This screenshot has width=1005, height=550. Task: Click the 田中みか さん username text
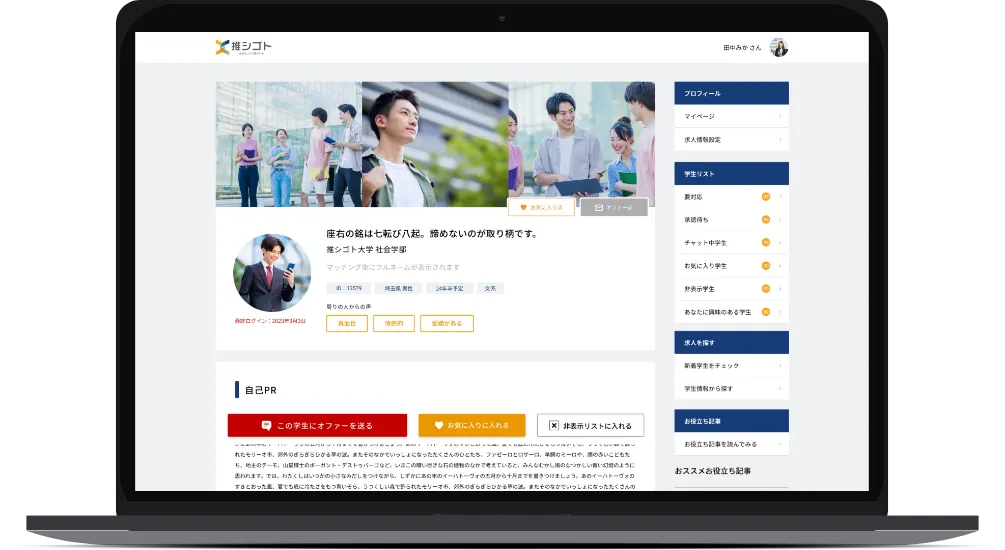point(742,47)
